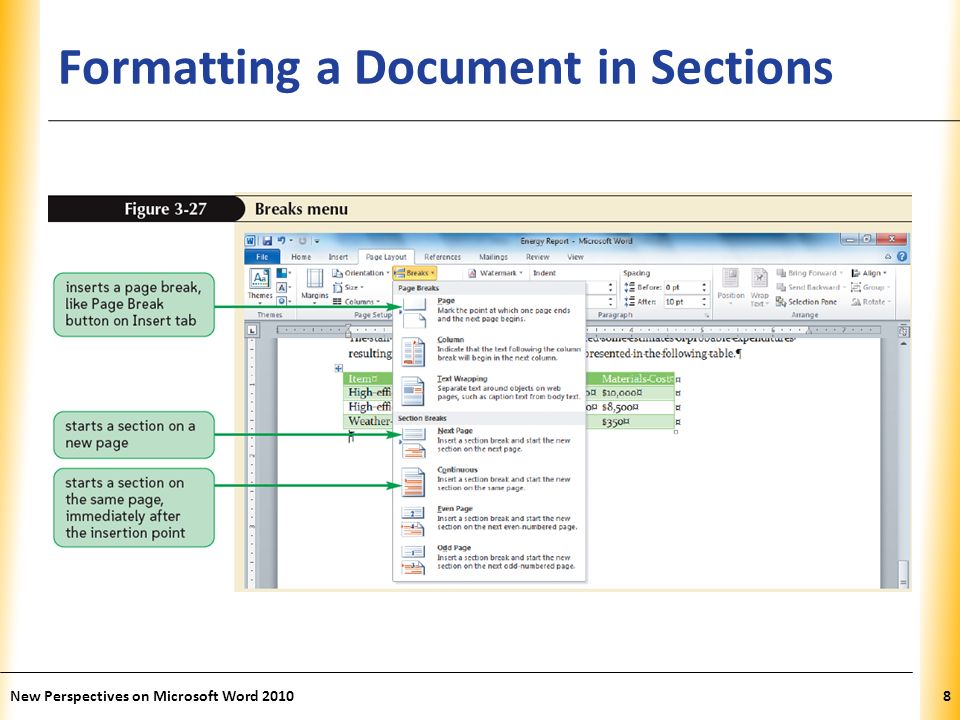Screen dimensions: 960x720
Task: Choose Column break menu item
Action: click(489, 352)
